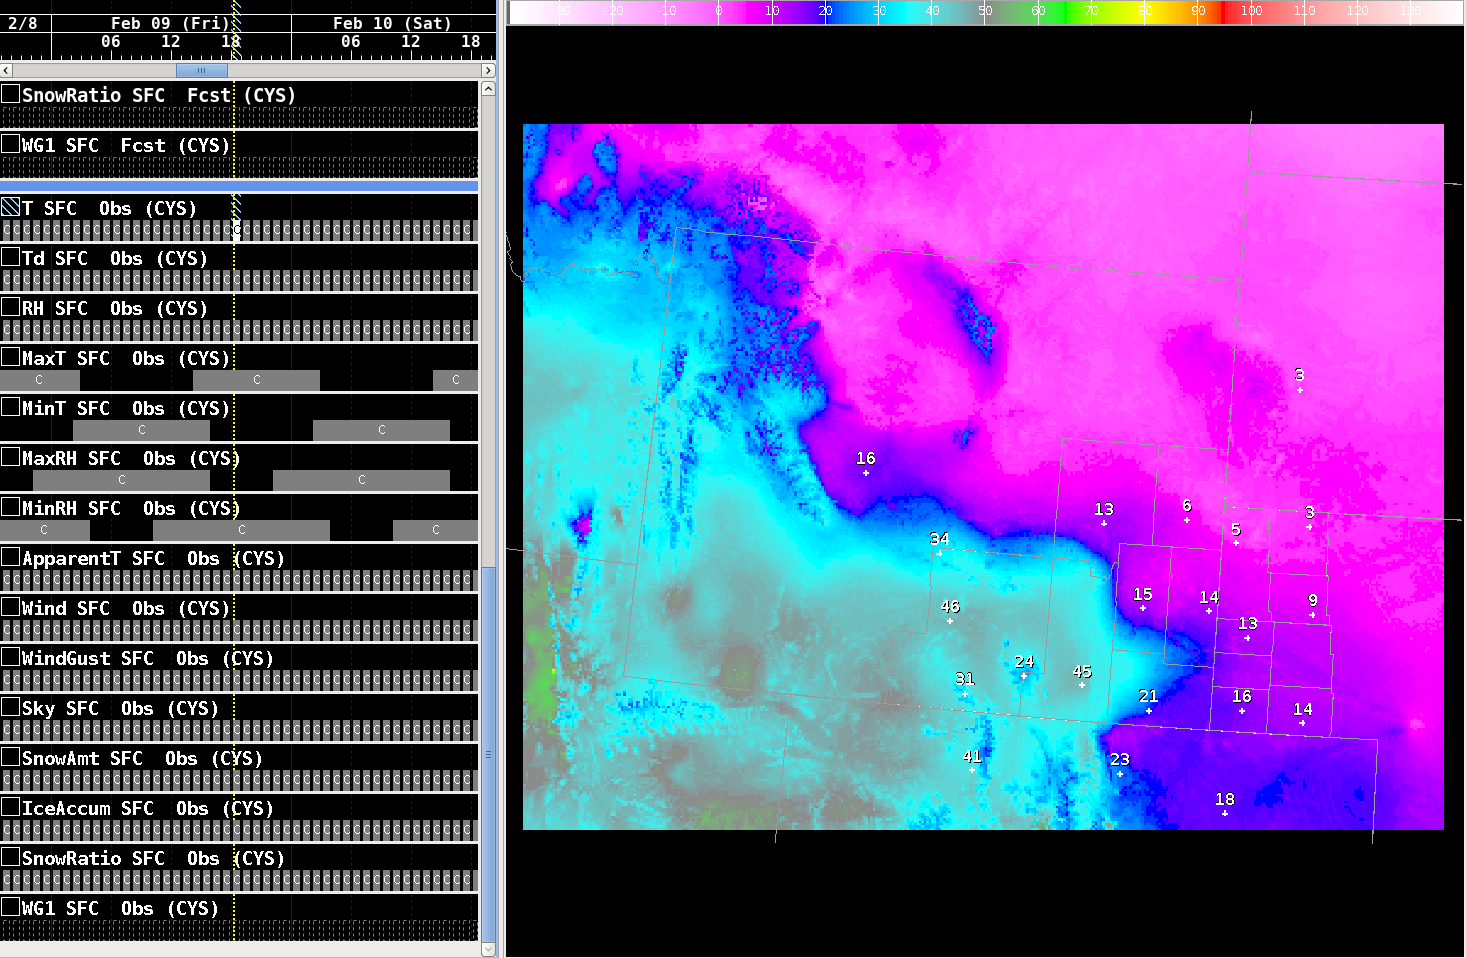Select the 46 degree sample point on map

click(x=950, y=621)
